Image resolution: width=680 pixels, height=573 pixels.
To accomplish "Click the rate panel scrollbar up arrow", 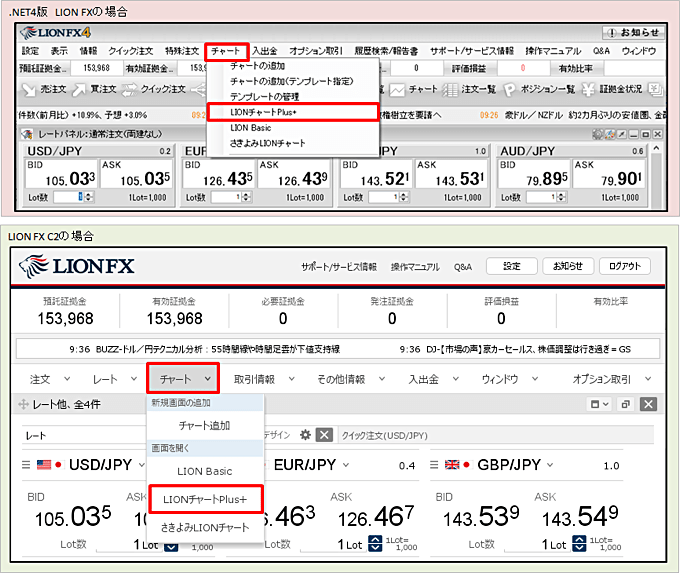I will (657, 148).
